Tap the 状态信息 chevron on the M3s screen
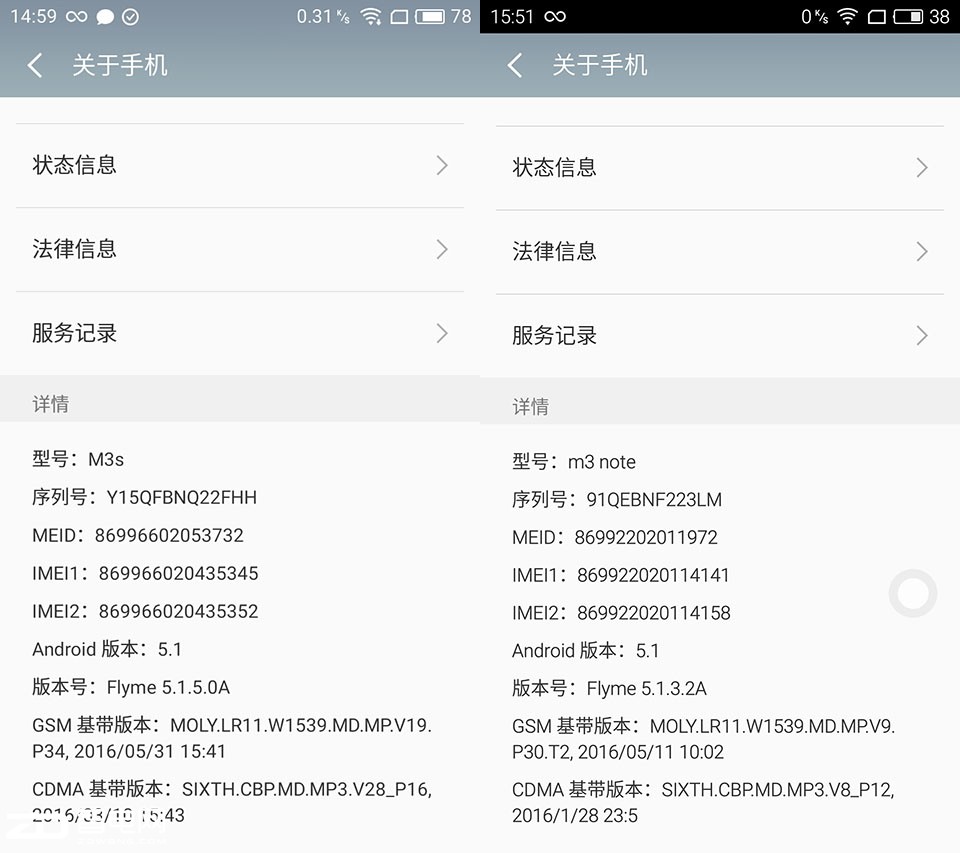This screenshot has height=853, width=960. click(442, 165)
